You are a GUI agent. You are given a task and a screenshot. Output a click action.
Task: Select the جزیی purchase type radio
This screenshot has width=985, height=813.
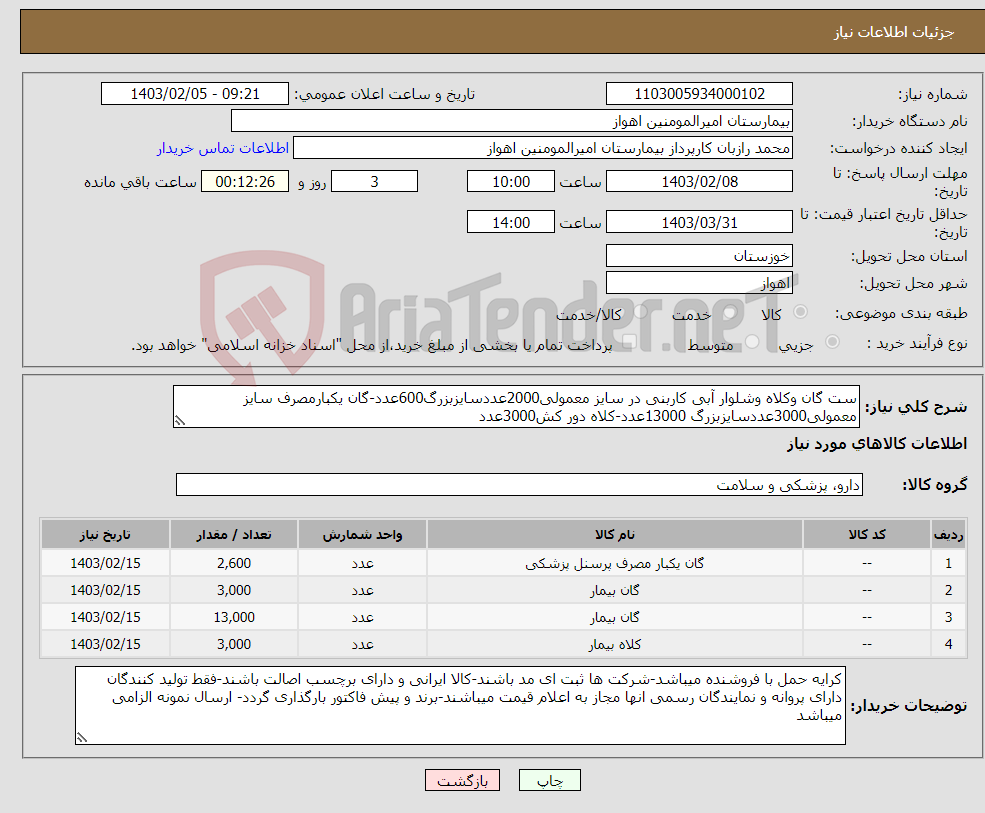832,342
